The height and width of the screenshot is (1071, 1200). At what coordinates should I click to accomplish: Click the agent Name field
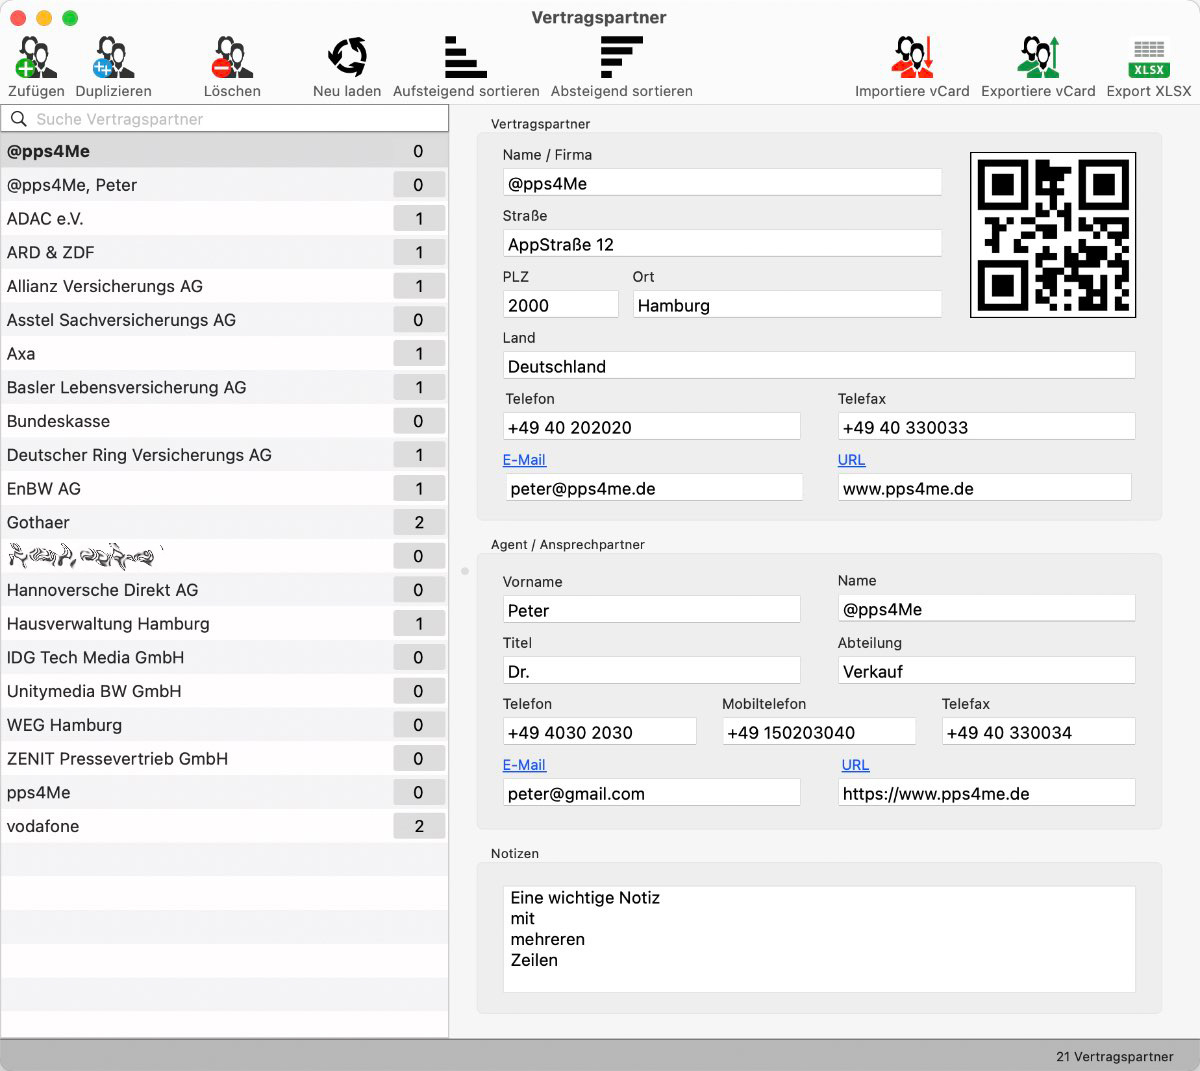(986, 609)
